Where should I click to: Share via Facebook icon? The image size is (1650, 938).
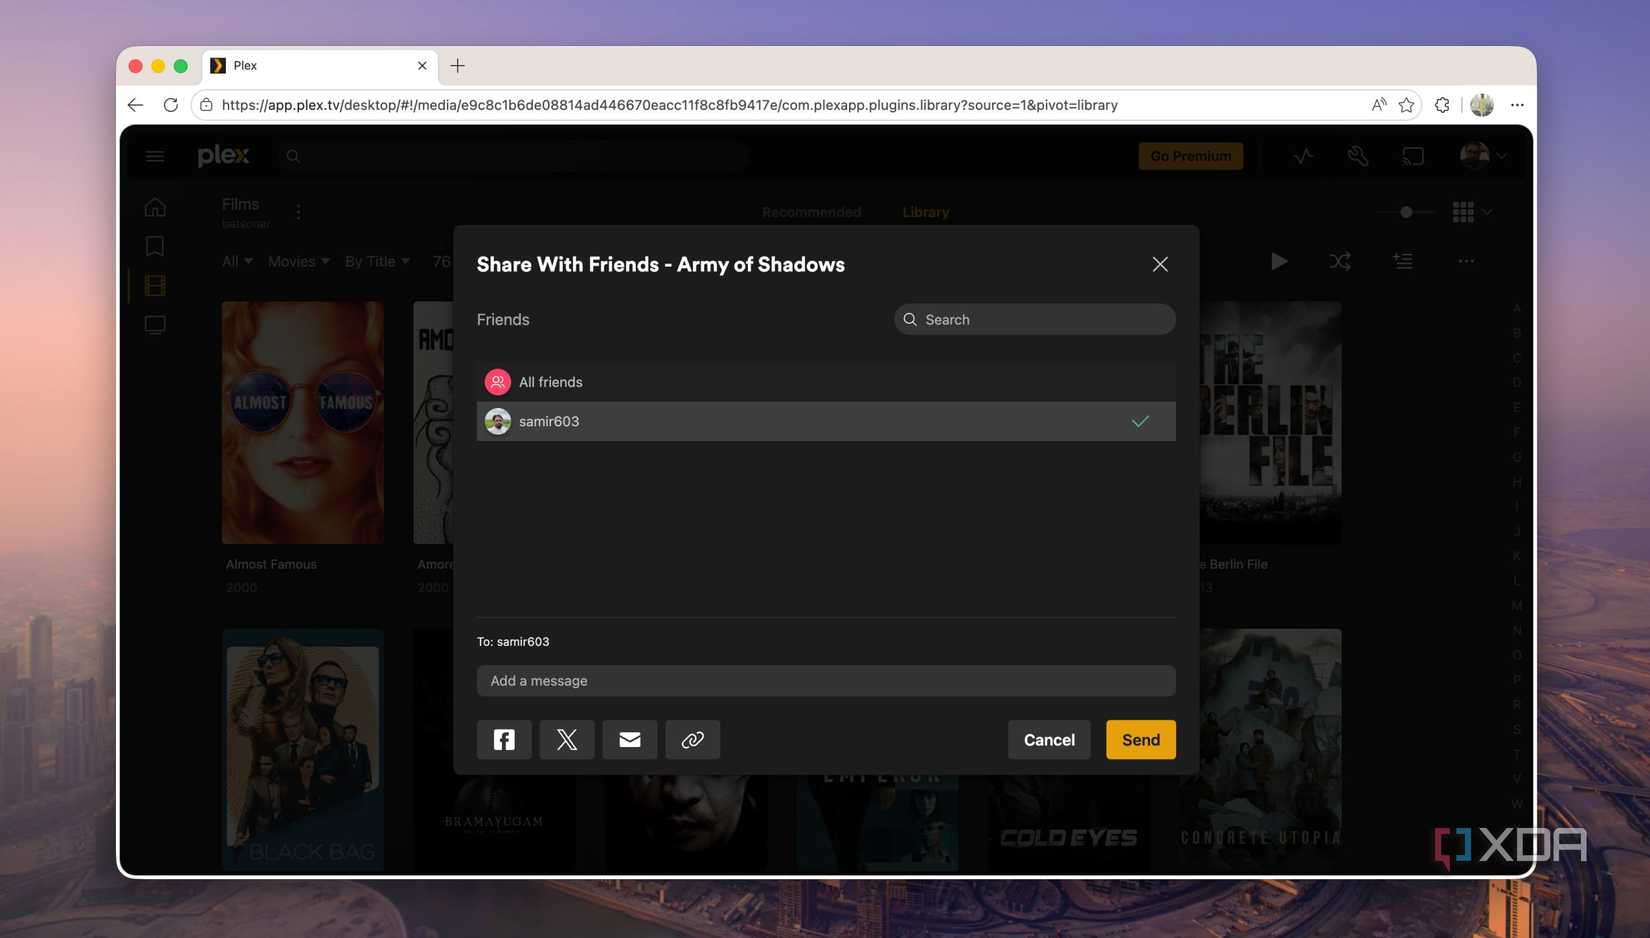(x=504, y=739)
